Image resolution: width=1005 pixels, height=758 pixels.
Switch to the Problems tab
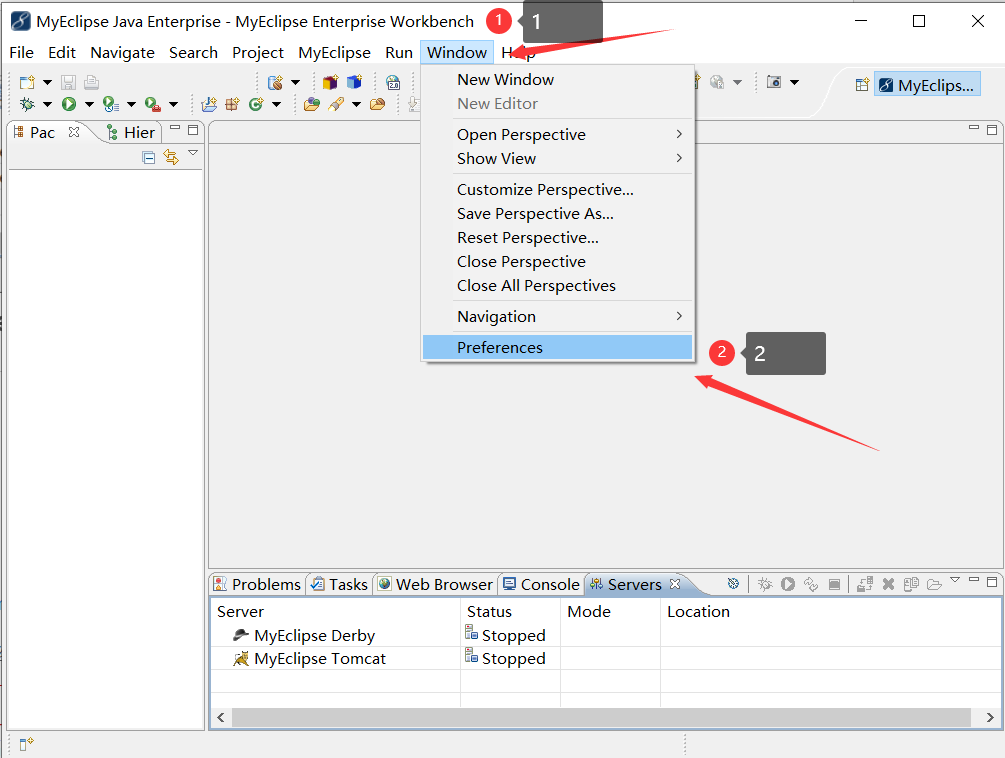(257, 584)
